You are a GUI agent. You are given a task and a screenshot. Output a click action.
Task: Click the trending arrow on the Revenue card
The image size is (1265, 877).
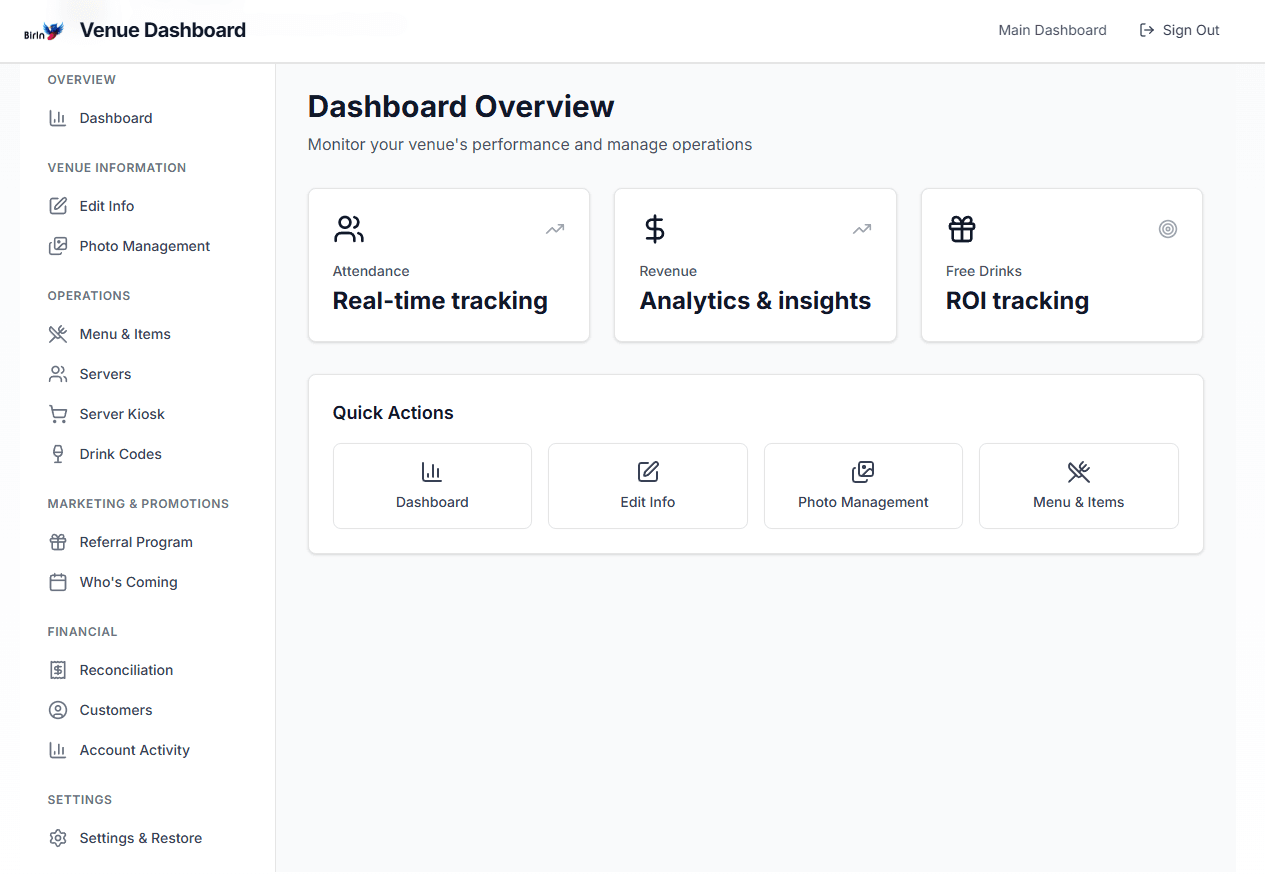(x=861, y=229)
